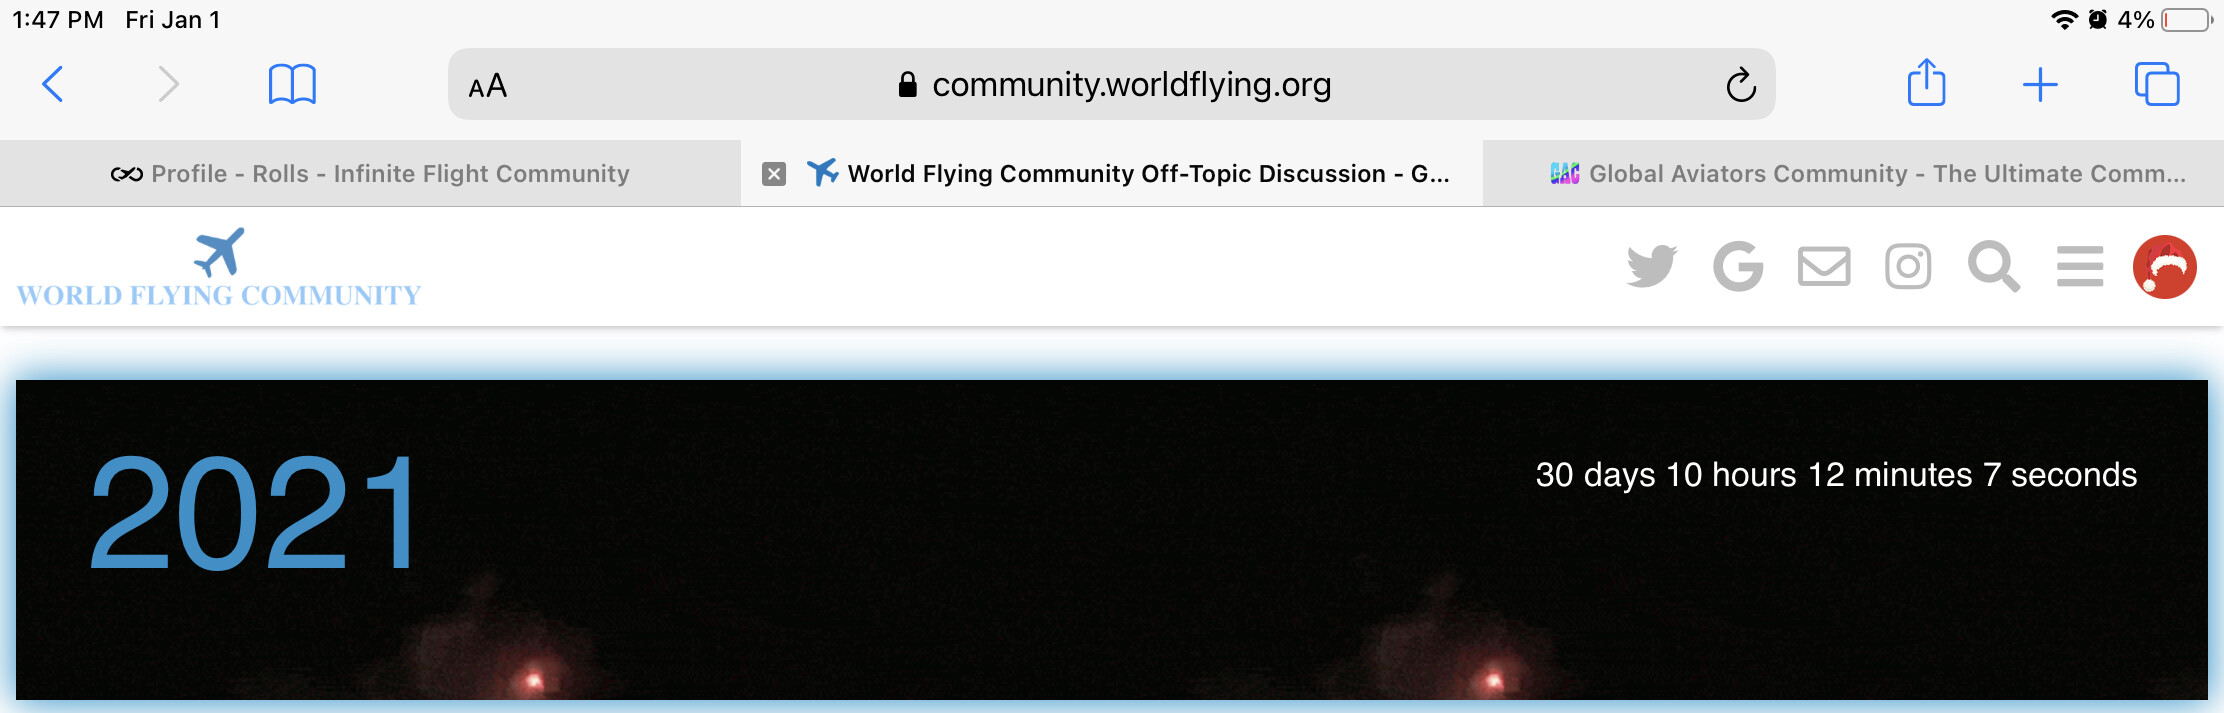This screenshot has height=713, width=2224.
Task: Open the forum search
Action: pyautogui.click(x=1993, y=267)
